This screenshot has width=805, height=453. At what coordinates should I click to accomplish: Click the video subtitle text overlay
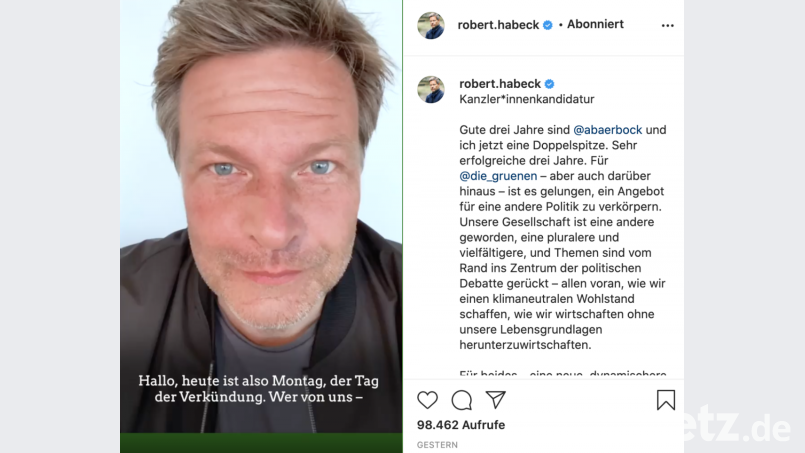tap(259, 389)
